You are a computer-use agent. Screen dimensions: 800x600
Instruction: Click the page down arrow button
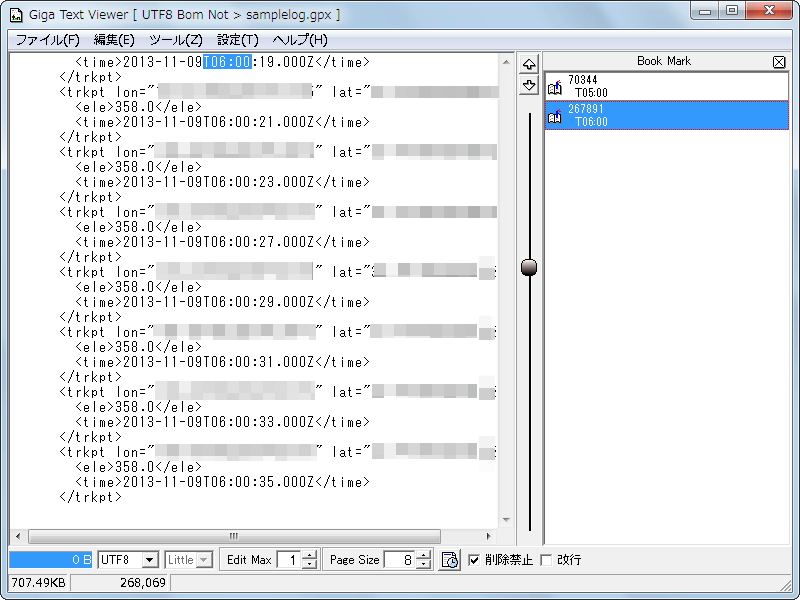(x=529, y=85)
